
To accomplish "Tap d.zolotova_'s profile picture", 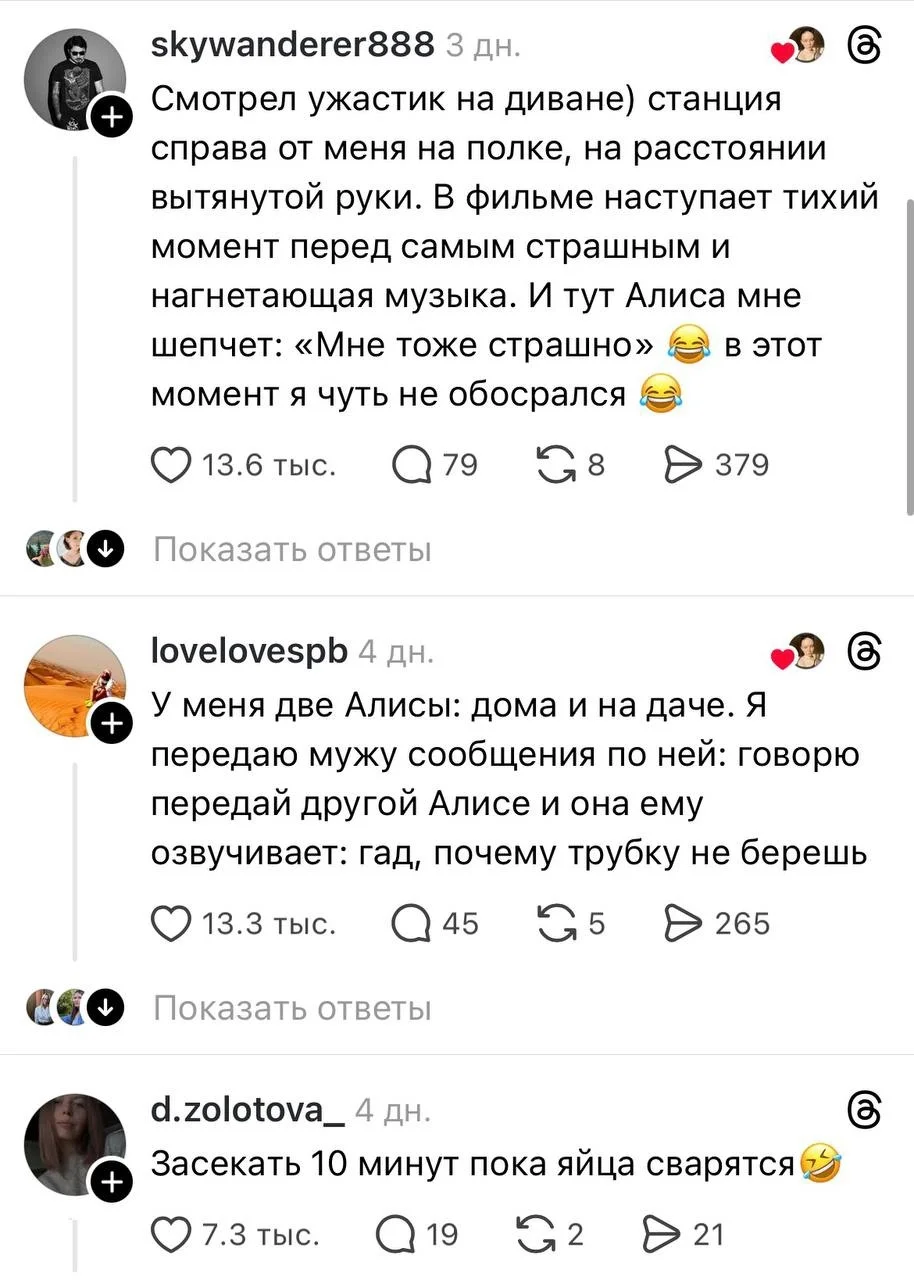I will pos(77,1140).
